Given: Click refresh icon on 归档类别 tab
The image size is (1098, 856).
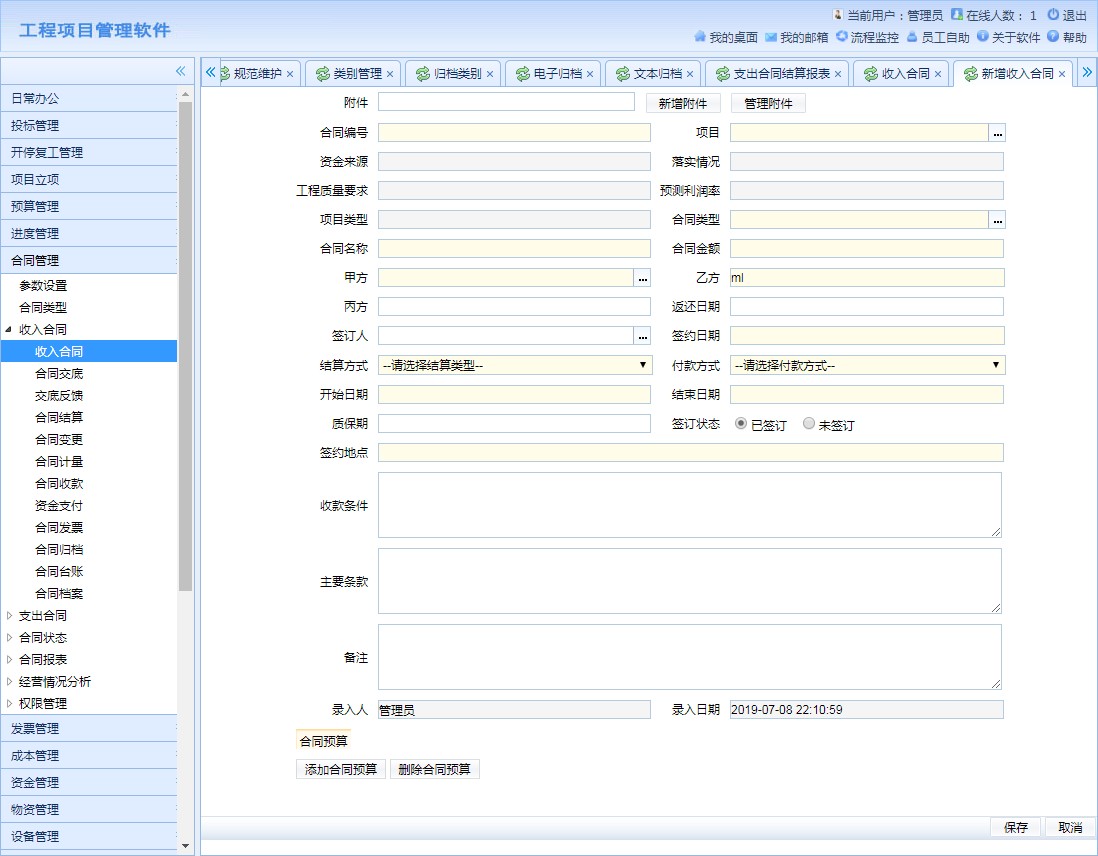Looking at the screenshot, I should pyautogui.click(x=422, y=74).
